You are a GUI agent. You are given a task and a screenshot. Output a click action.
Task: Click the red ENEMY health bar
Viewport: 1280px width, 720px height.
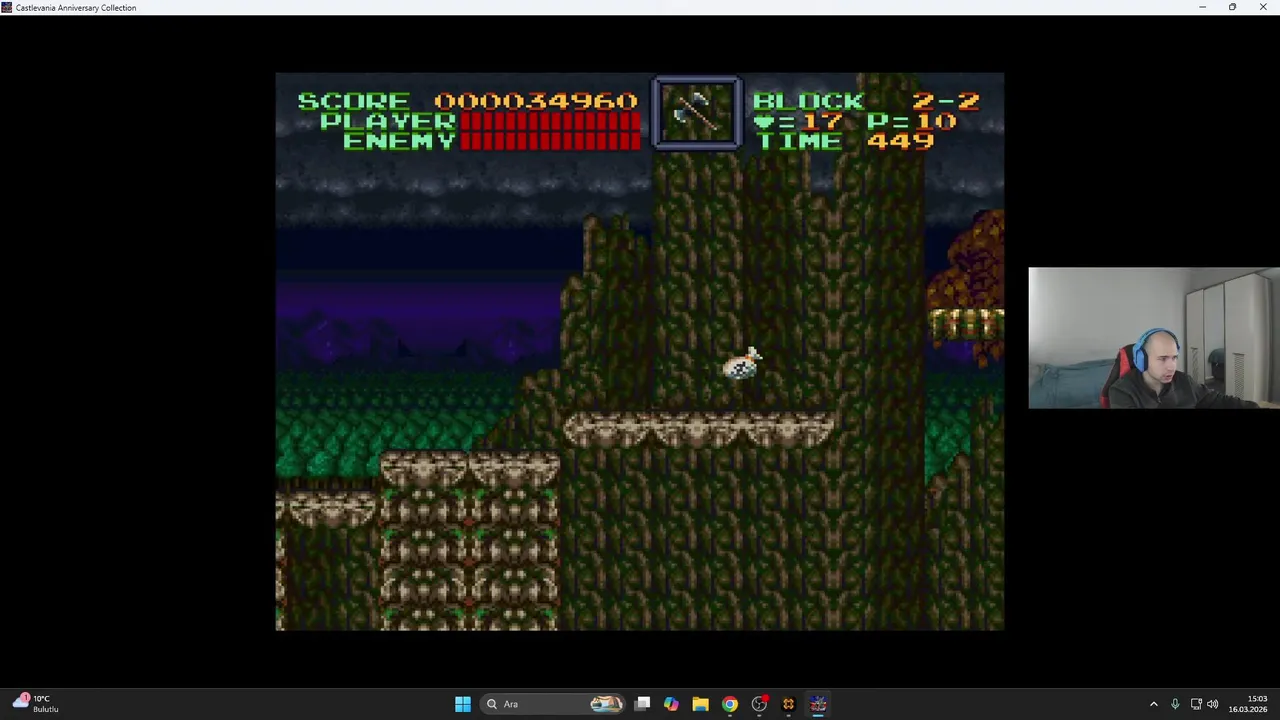pyautogui.click(x=549, y=141)
